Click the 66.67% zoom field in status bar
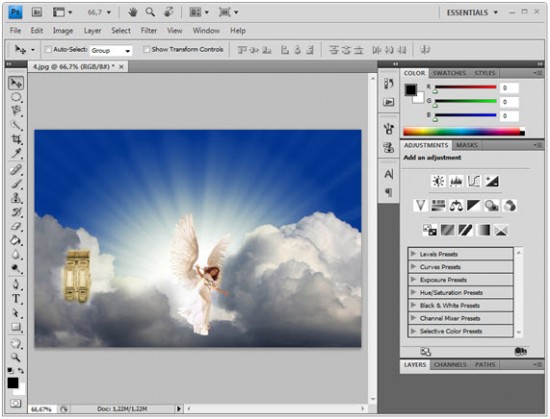Screen dimensions: 550x419 click(42, 409)
